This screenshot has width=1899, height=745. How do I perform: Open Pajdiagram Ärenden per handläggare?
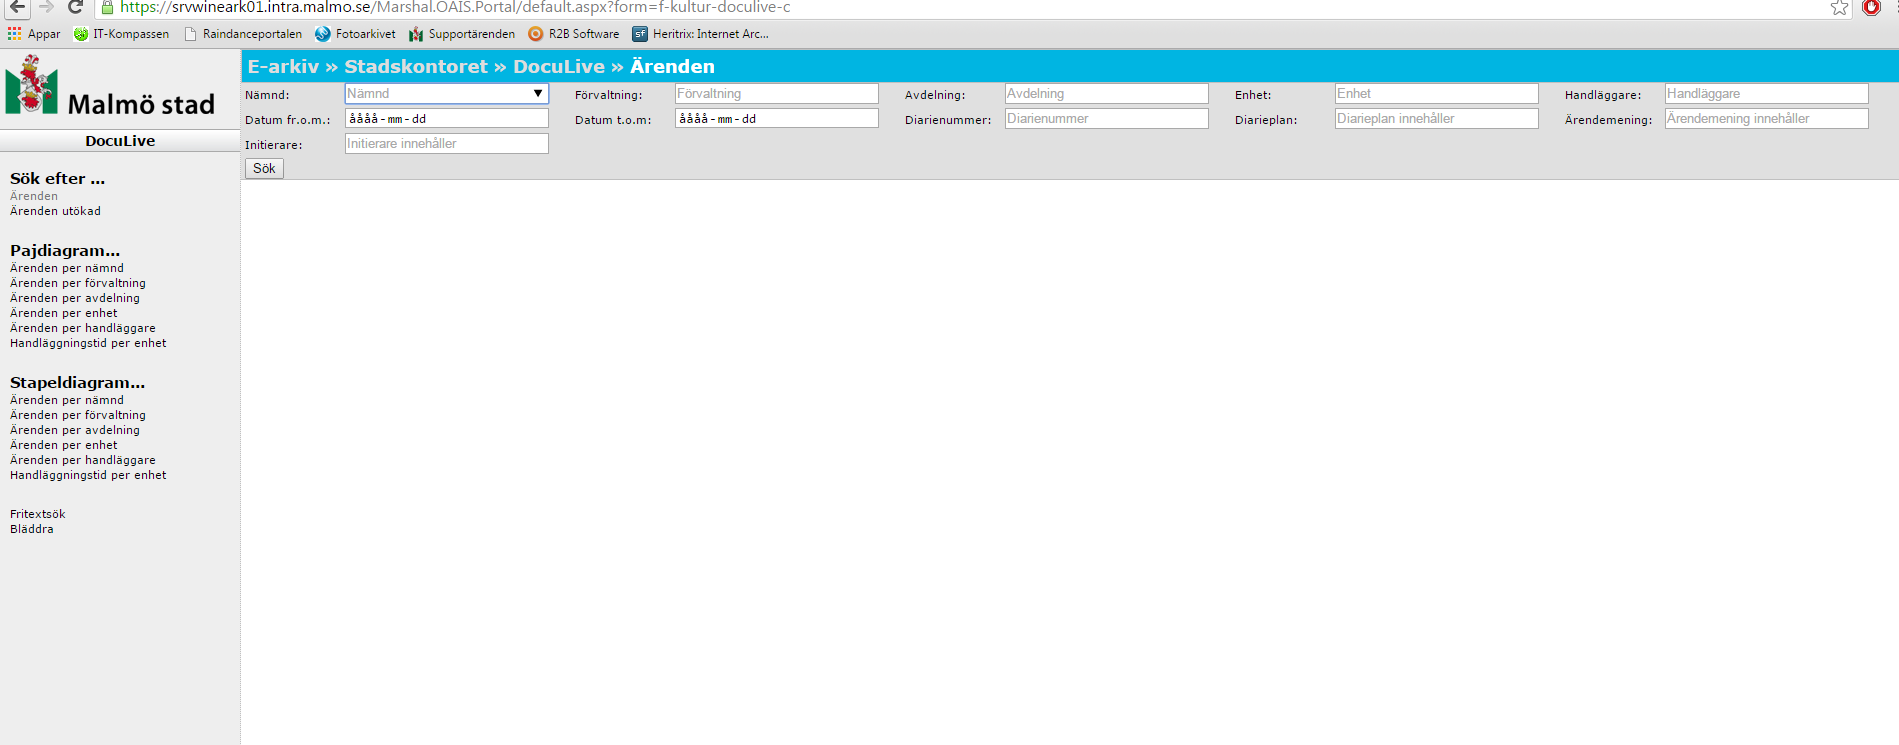(83, 328)
